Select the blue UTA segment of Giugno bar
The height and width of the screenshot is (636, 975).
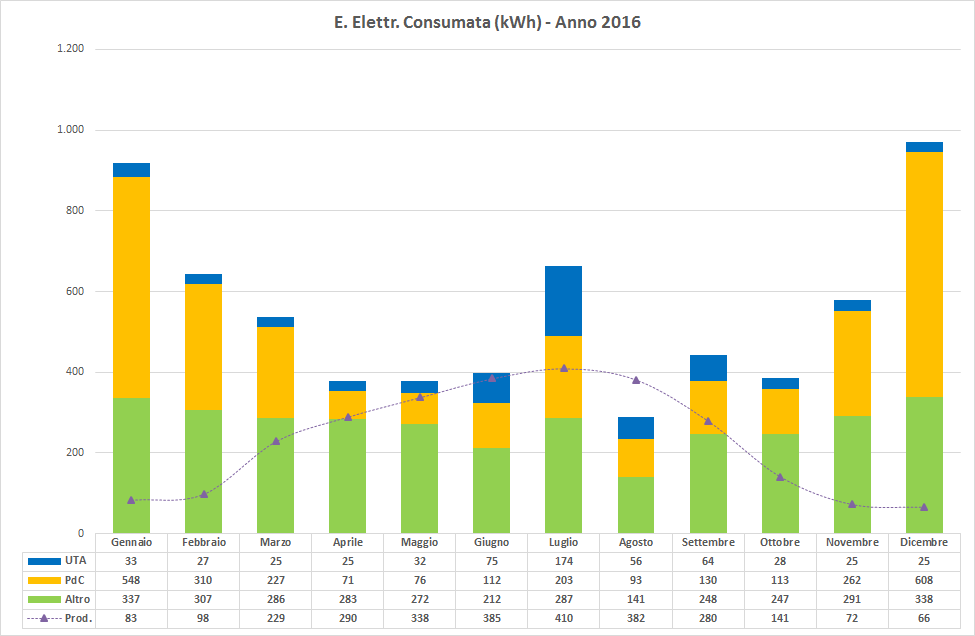pos(492,388)
